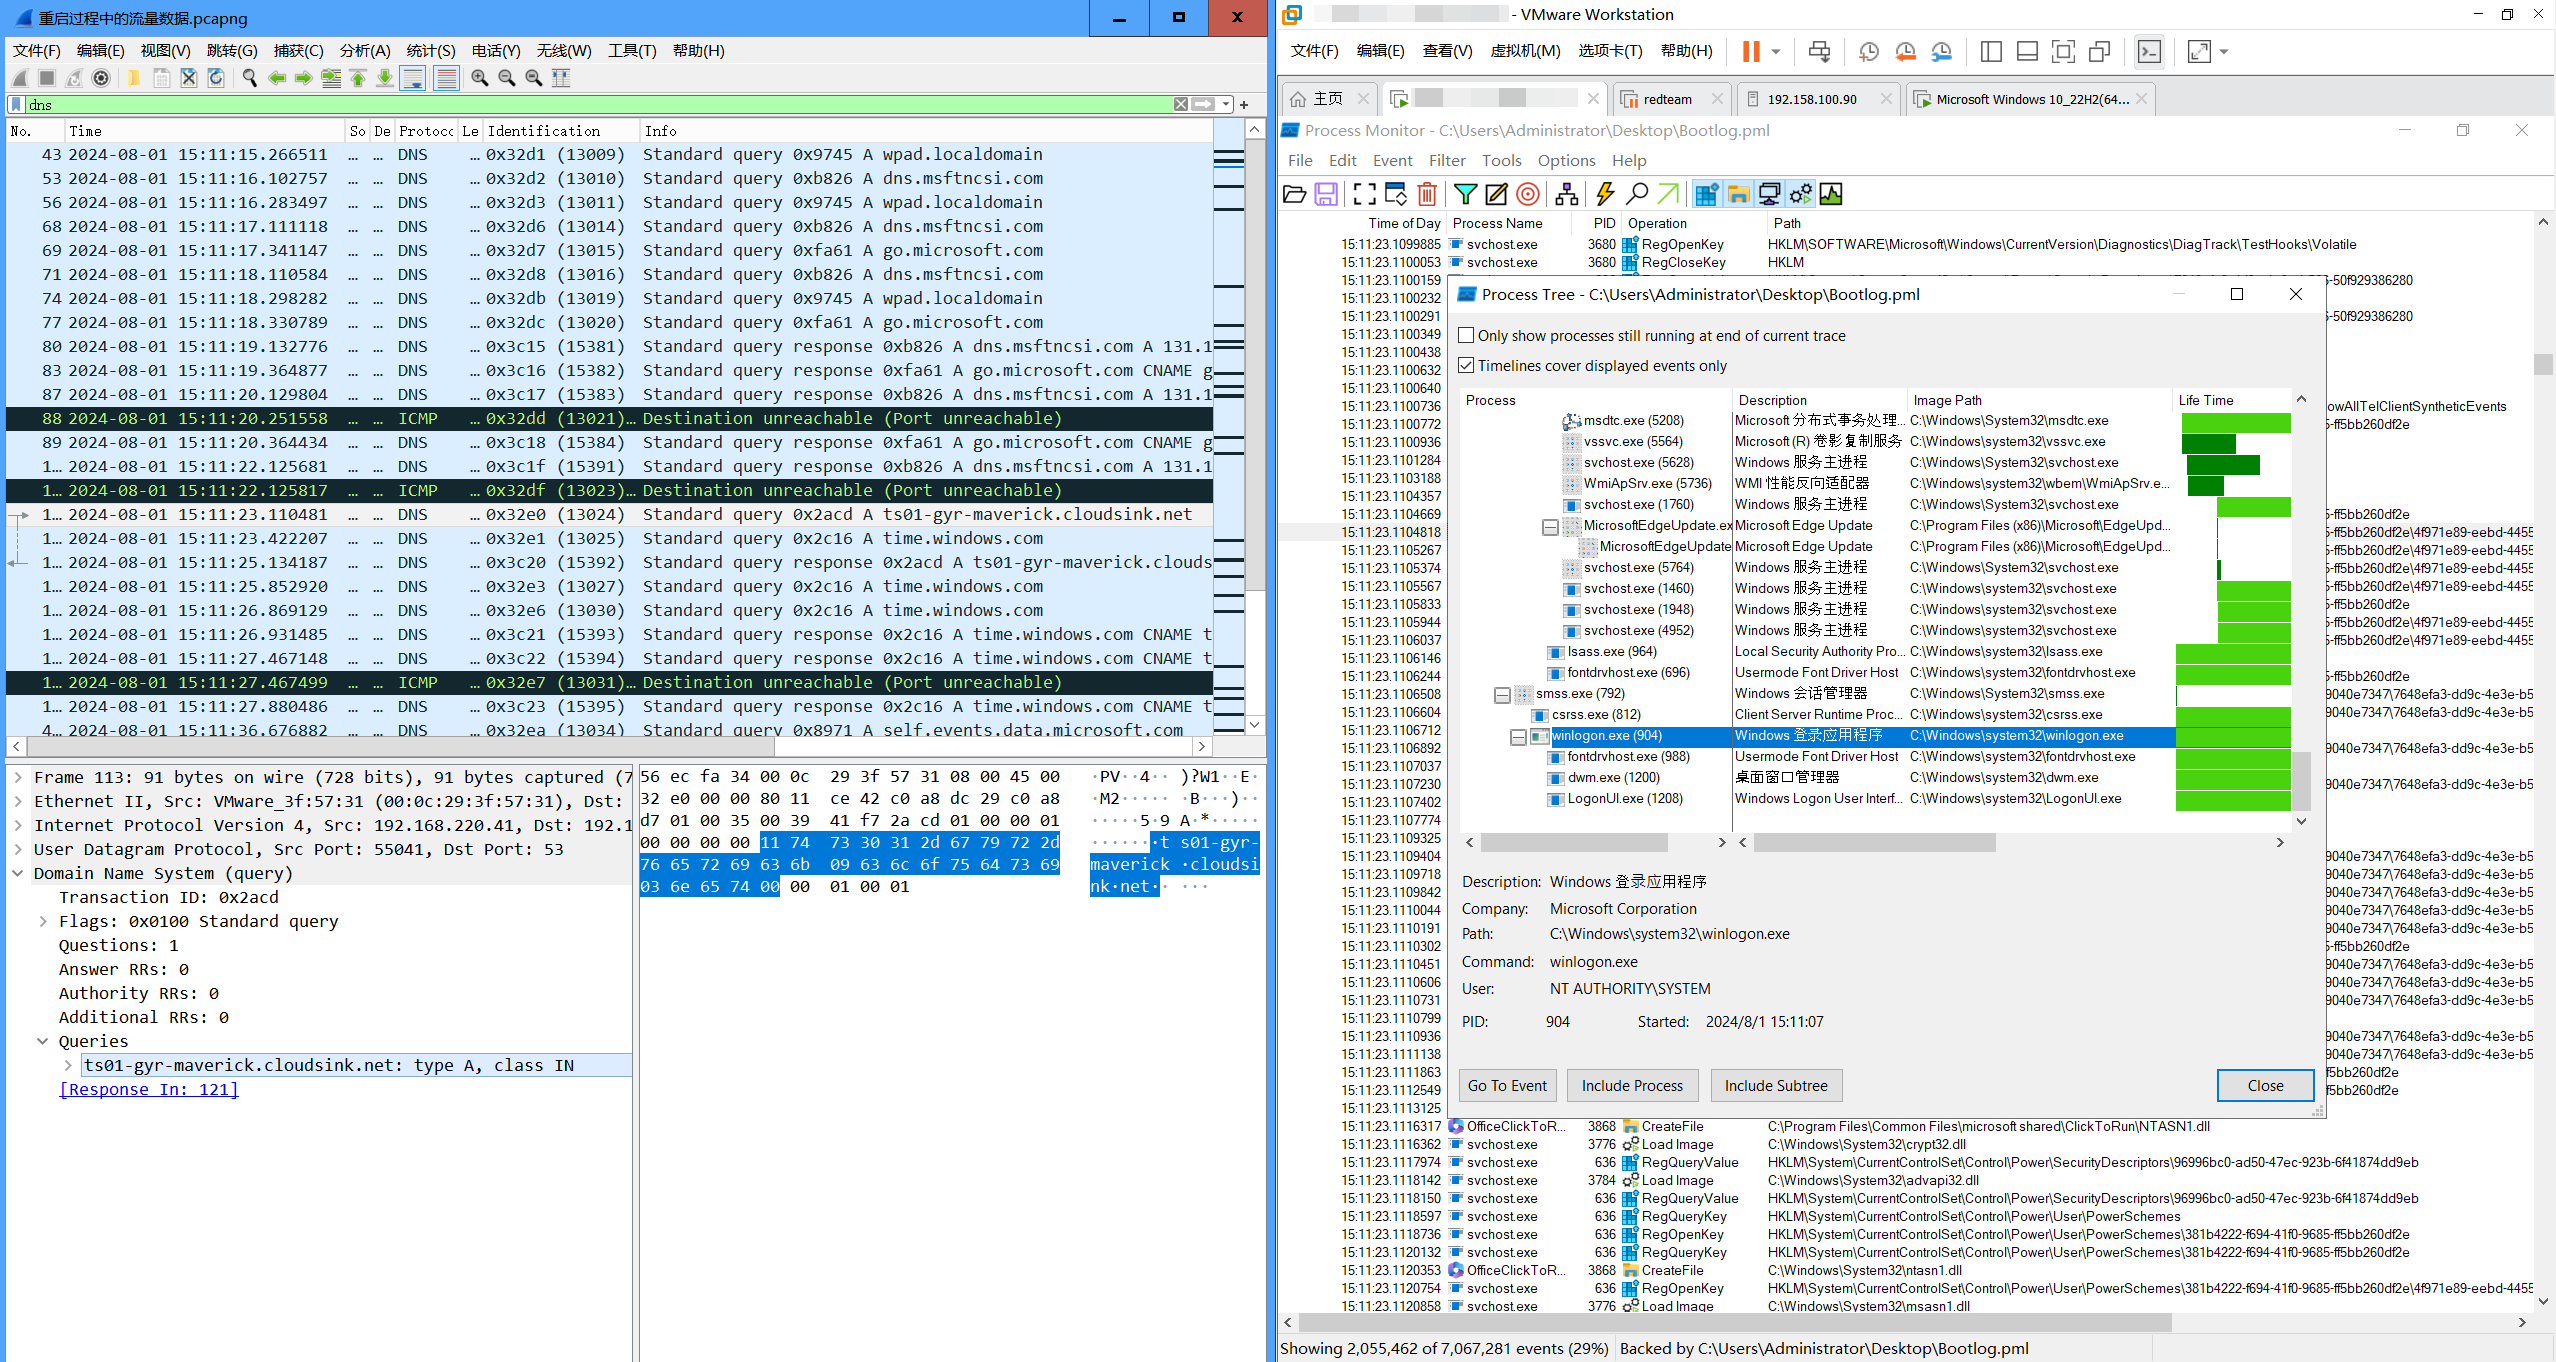Reload the capture file in Wireshark
Screen dimensions: 2556x1362
point(215,78)
